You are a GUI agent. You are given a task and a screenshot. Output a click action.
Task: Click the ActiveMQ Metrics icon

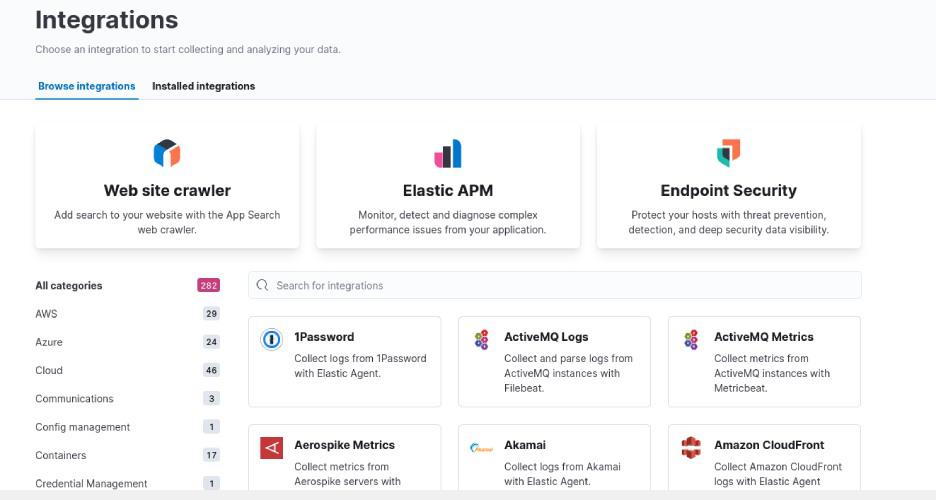[691, 340]
